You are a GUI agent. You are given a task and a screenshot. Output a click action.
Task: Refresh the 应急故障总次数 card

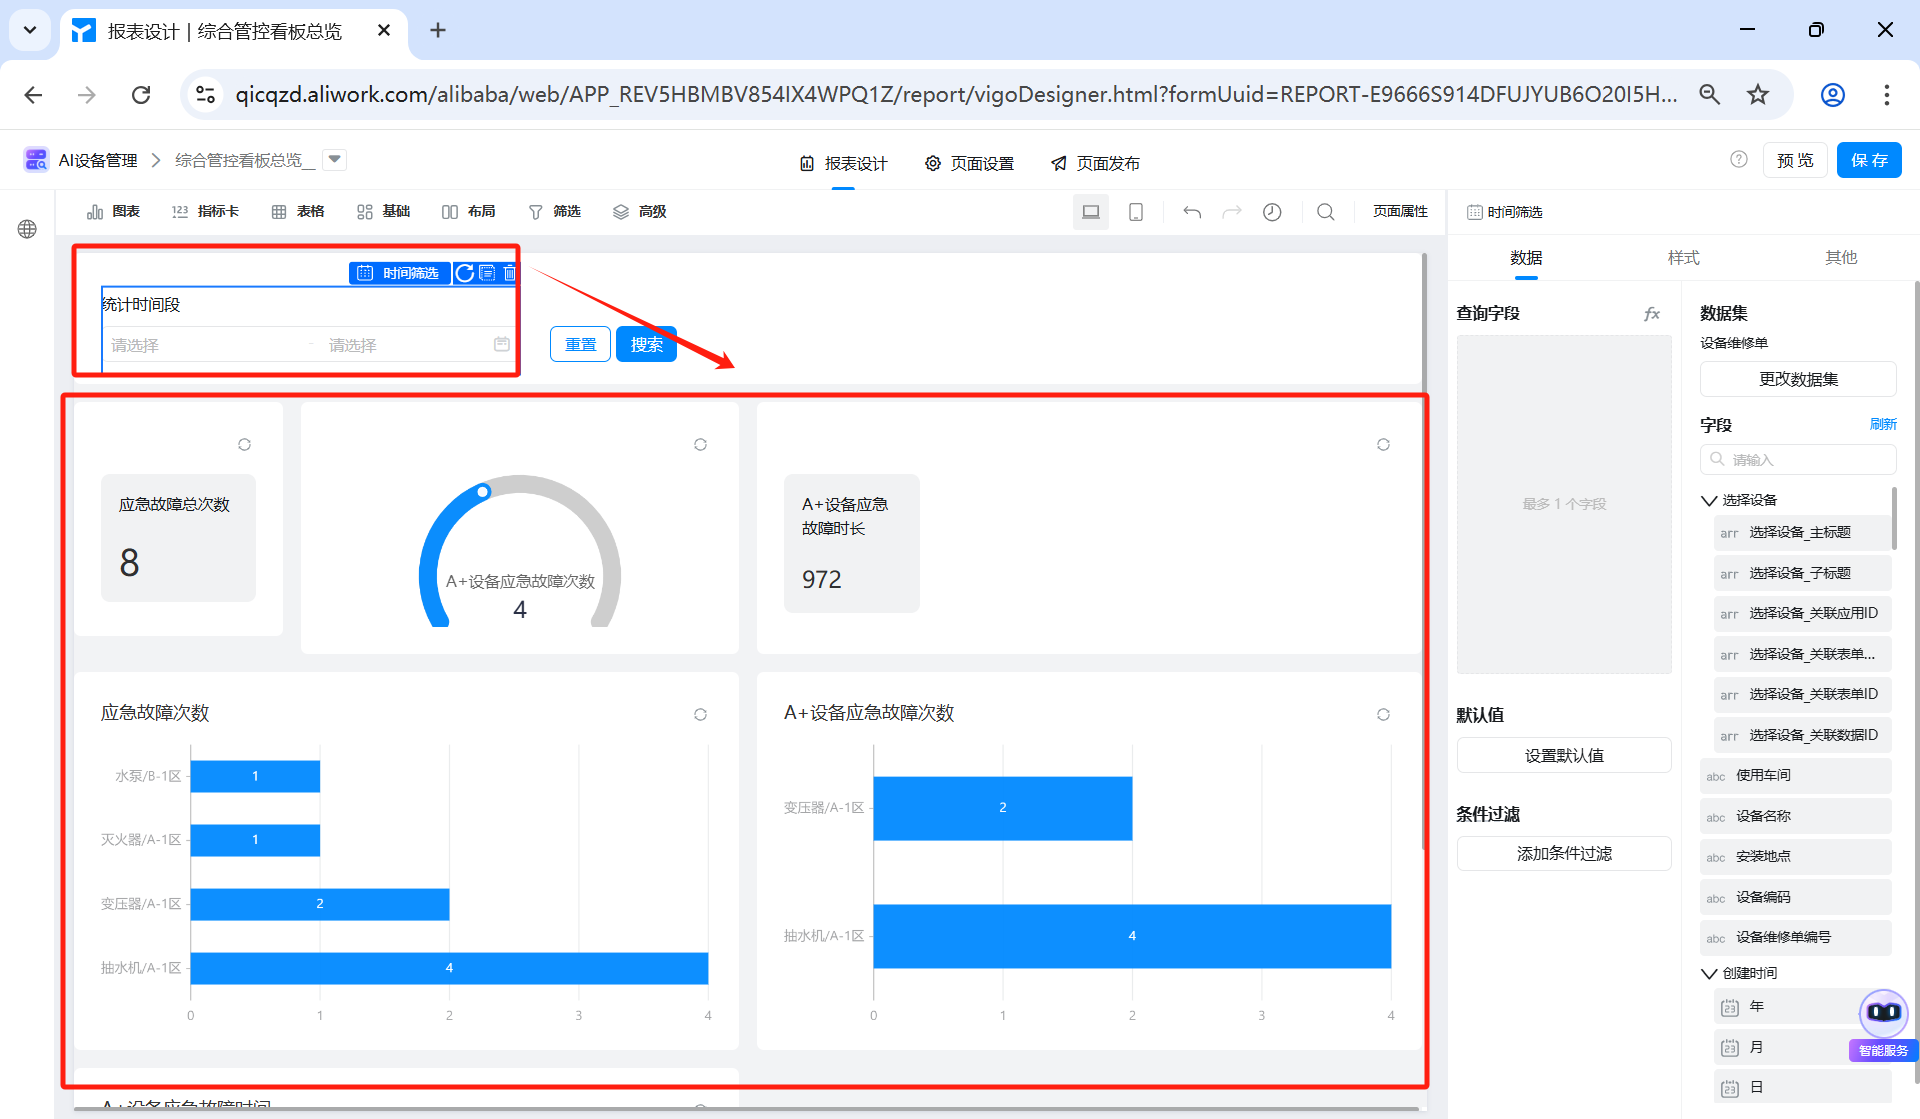point(244,444)
